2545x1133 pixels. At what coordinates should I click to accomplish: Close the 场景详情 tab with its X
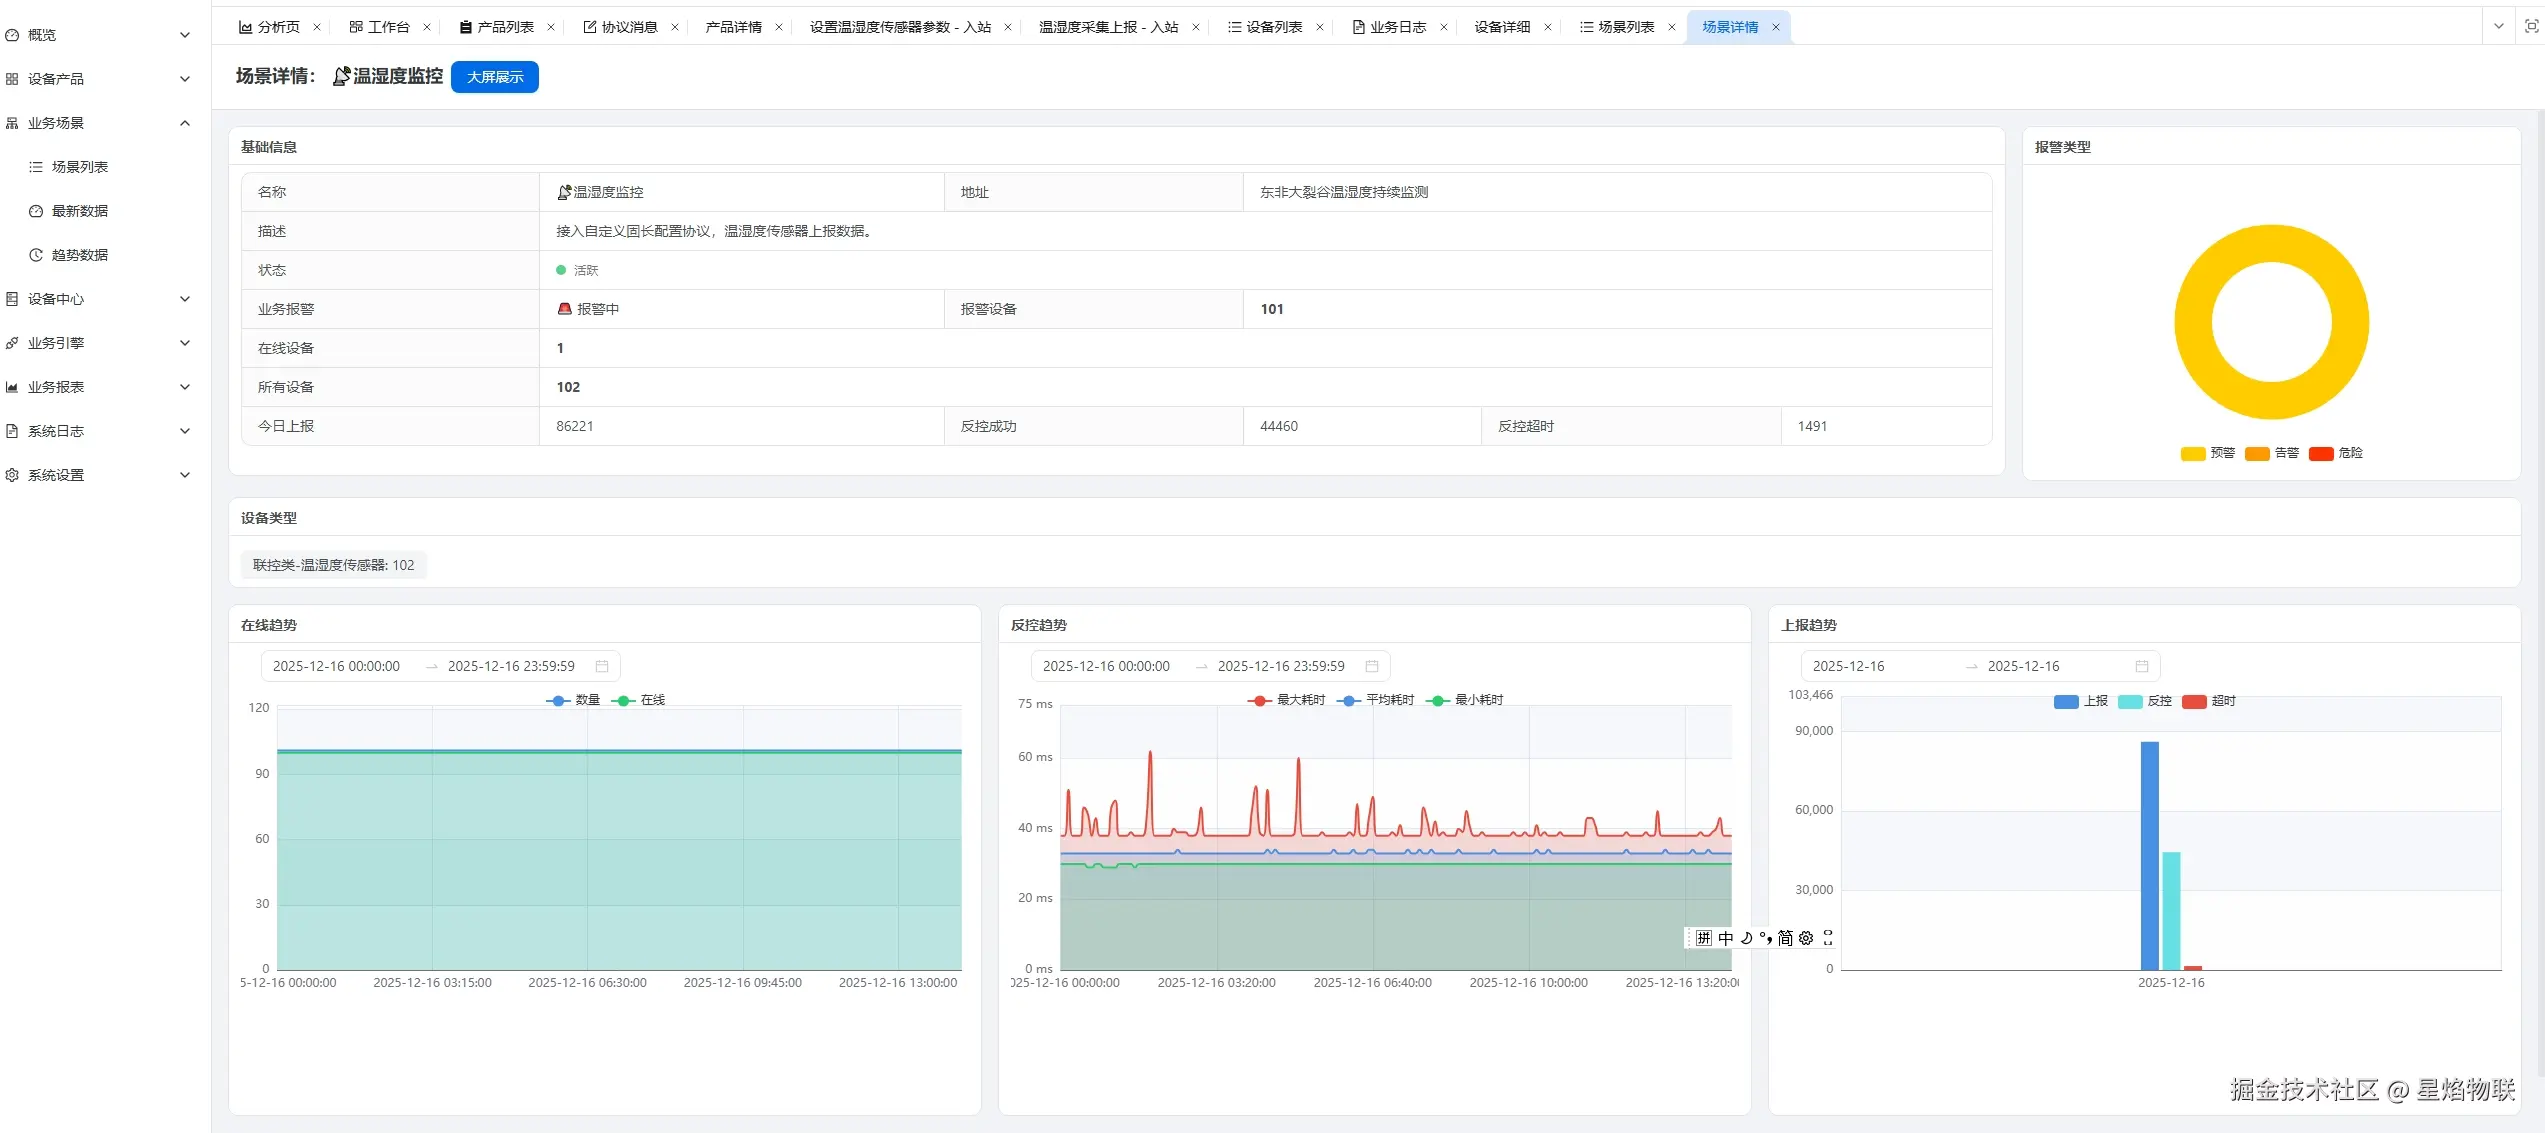coord(1776,27)
